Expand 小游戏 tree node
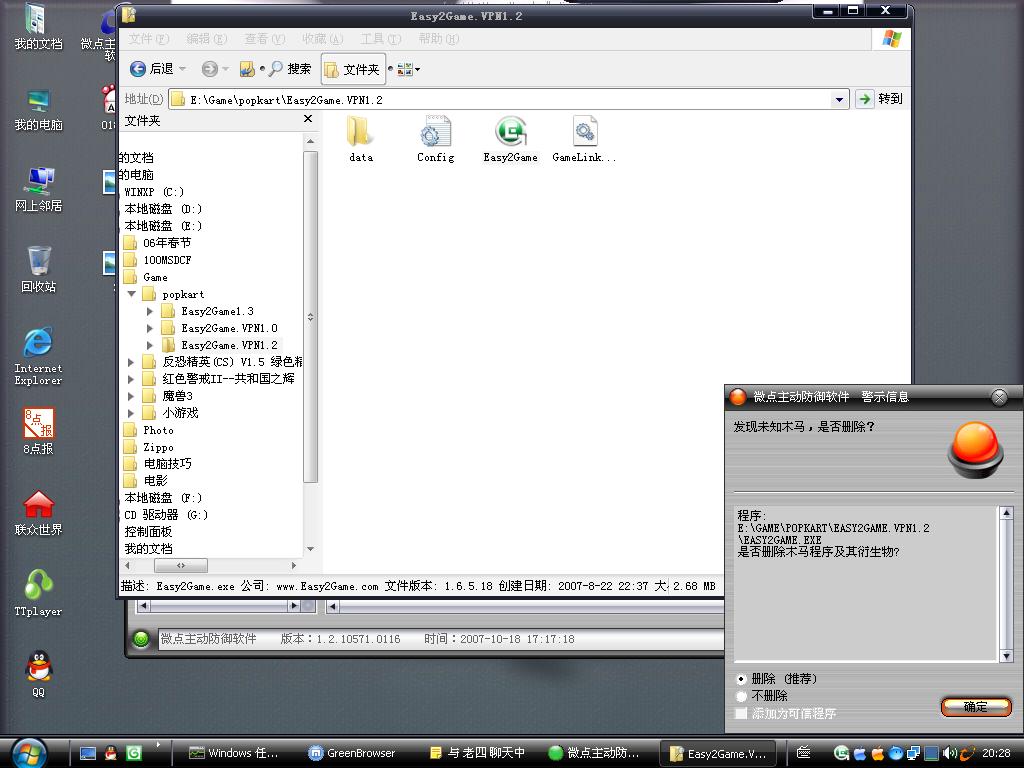This screenshot has height=768, width=1024. click(x=131, y=413)
